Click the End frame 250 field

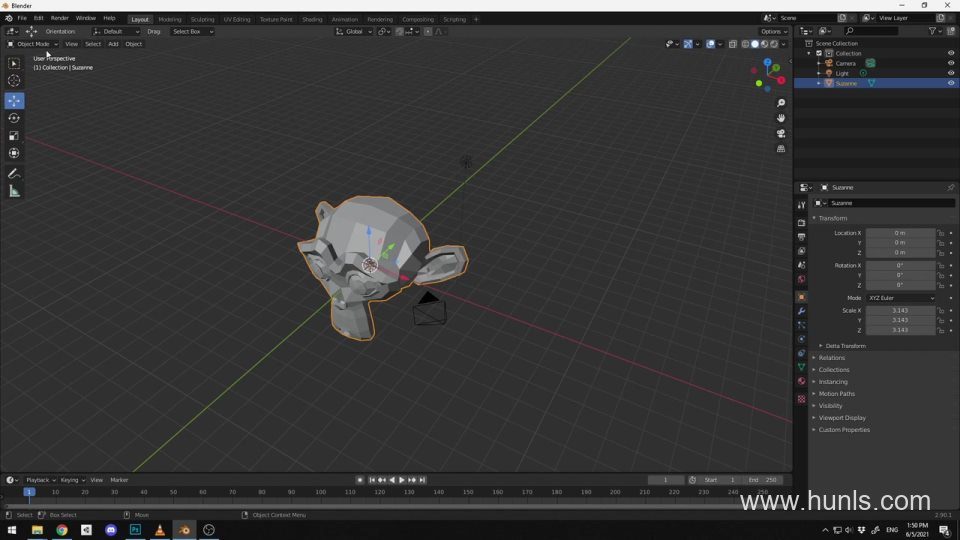(x=763, y=480)
